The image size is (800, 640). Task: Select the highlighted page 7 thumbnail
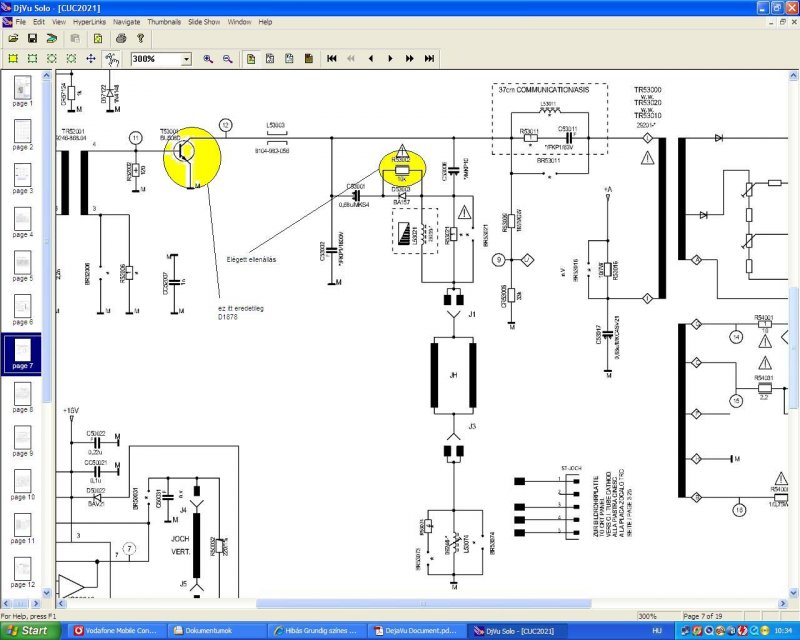coord(22,354)
